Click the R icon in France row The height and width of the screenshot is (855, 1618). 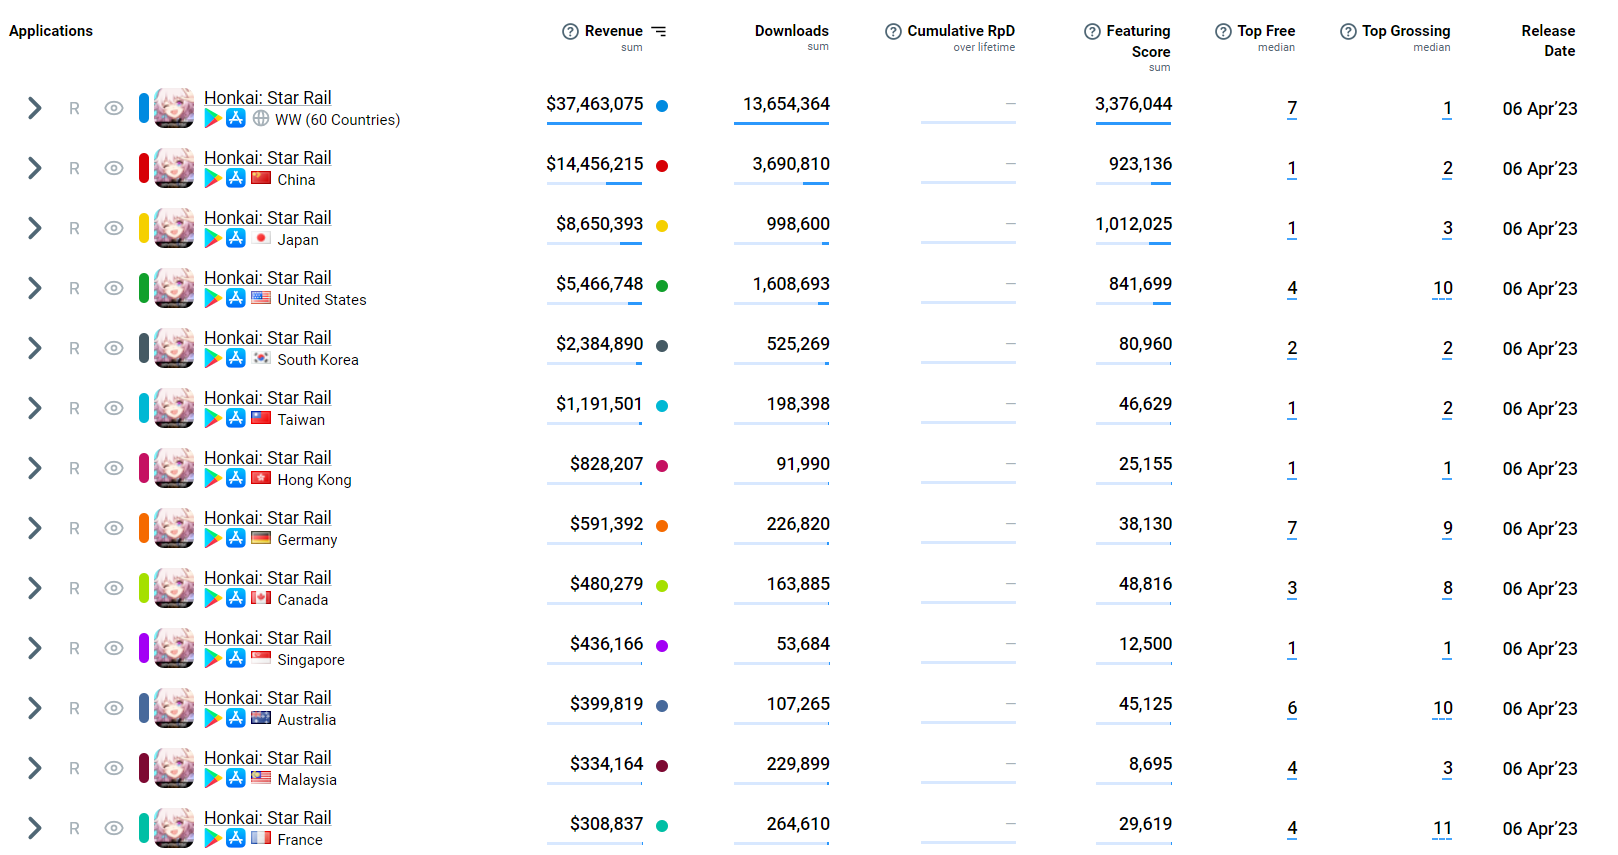pos(74,828)
